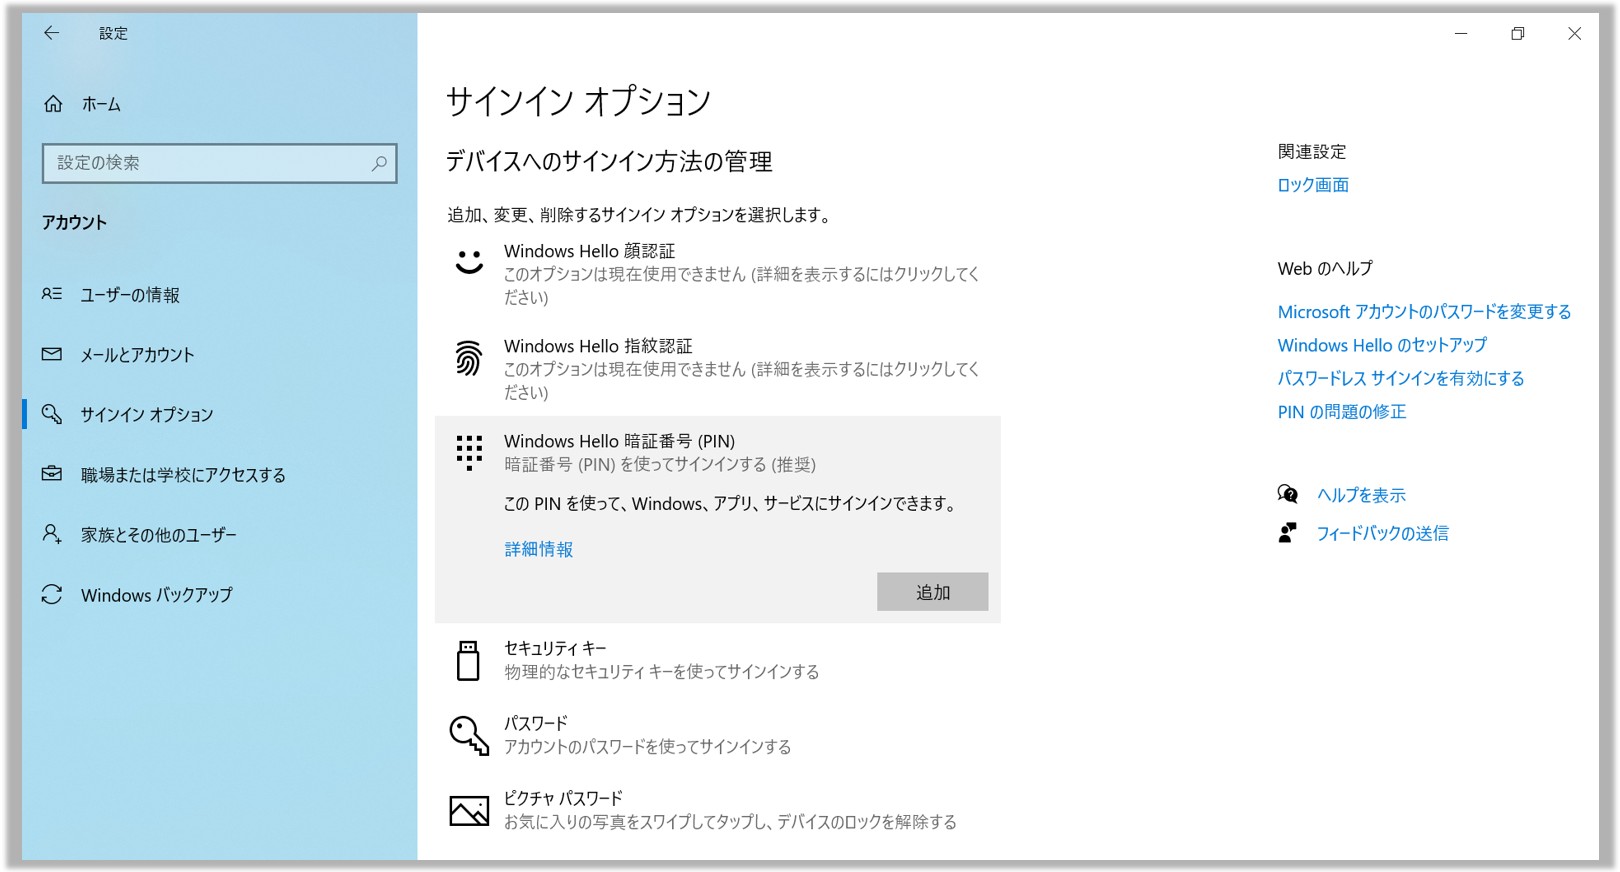Click the メールとアカウント envelope icon
The height and width of the screenshot is (872, 1620).
(x=52, y=354)
